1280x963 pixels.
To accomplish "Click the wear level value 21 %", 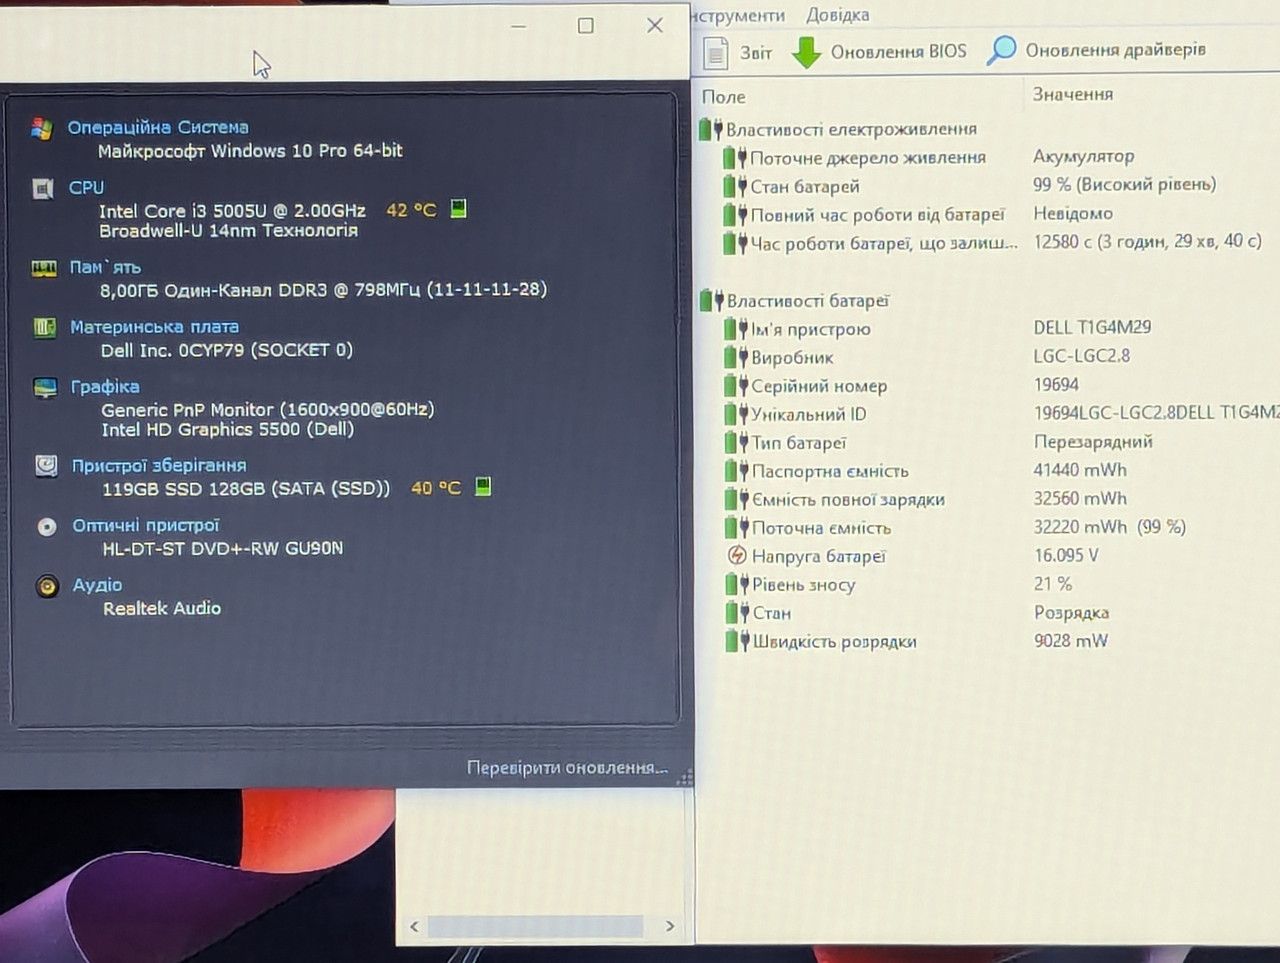I will (x=1053, y=584).
